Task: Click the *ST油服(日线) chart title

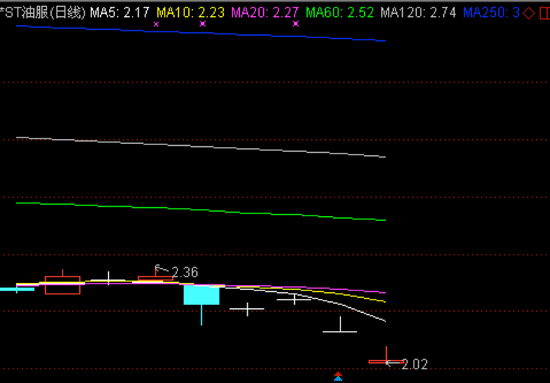Action: click(43, 13)
